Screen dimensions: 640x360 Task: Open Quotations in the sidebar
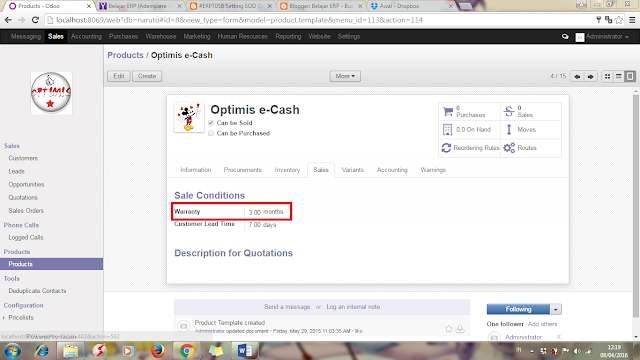tap(23, 198)
